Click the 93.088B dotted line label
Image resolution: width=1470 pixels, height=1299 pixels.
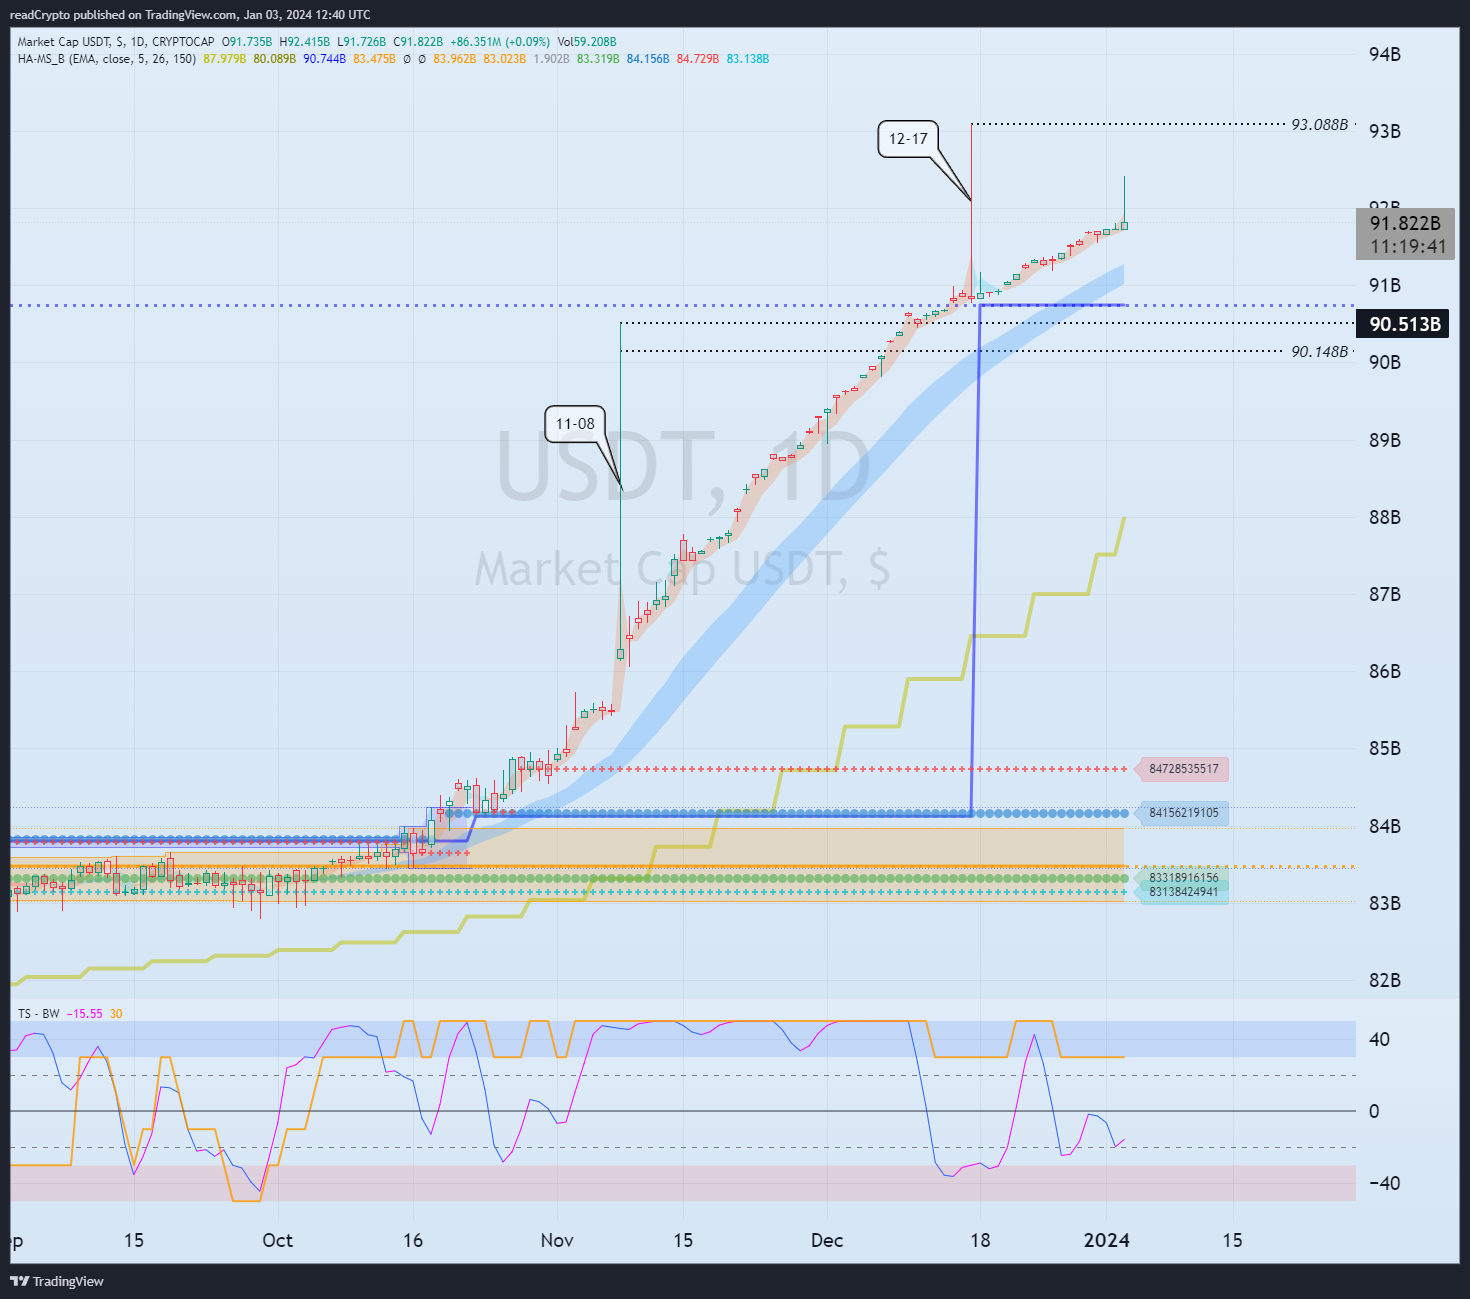(x=1319, y=125)
